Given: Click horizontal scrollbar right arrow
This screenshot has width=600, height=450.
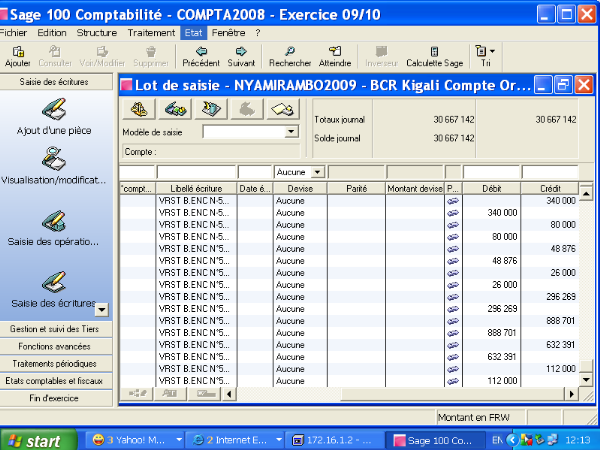Looking at the screenshot, I should click(571, 394).
